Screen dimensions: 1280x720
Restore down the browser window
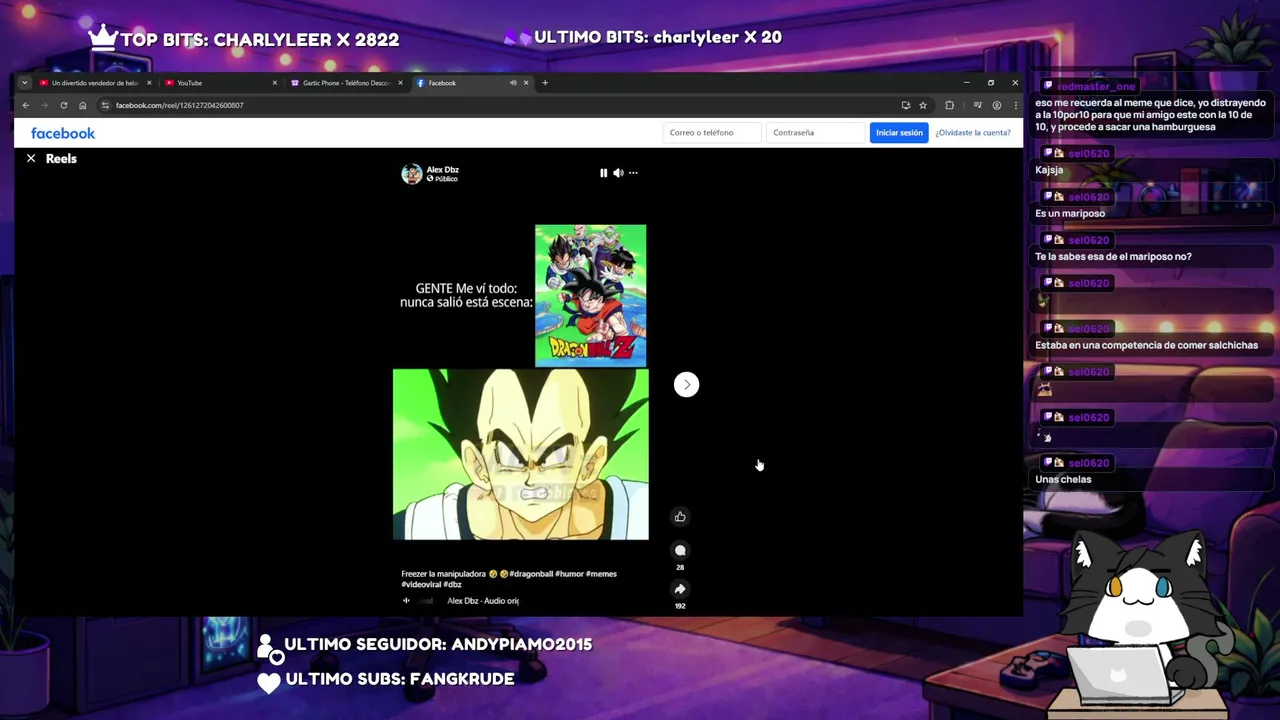point(991,83)
